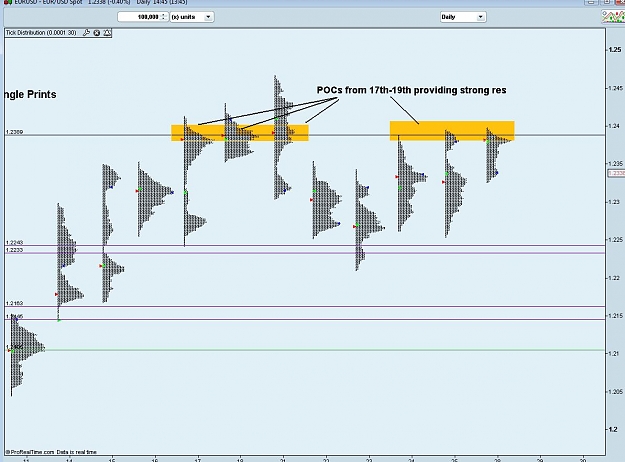Click the 1.2163 horizontal line label
Viewport: 625px width, 462px height.
click(x=15, y=303)
